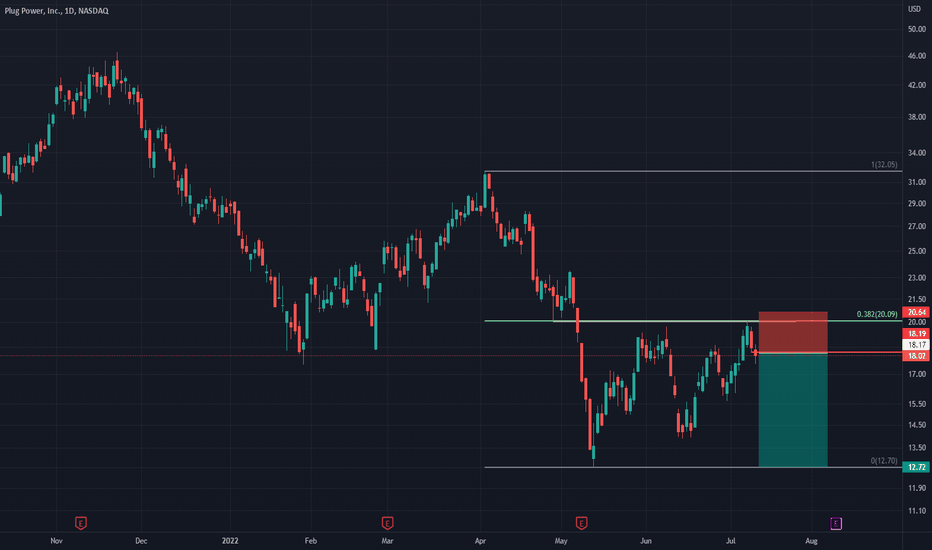Select the red 18.19 price tag
This screenshot has height=550, width=932.
(917, 334)
